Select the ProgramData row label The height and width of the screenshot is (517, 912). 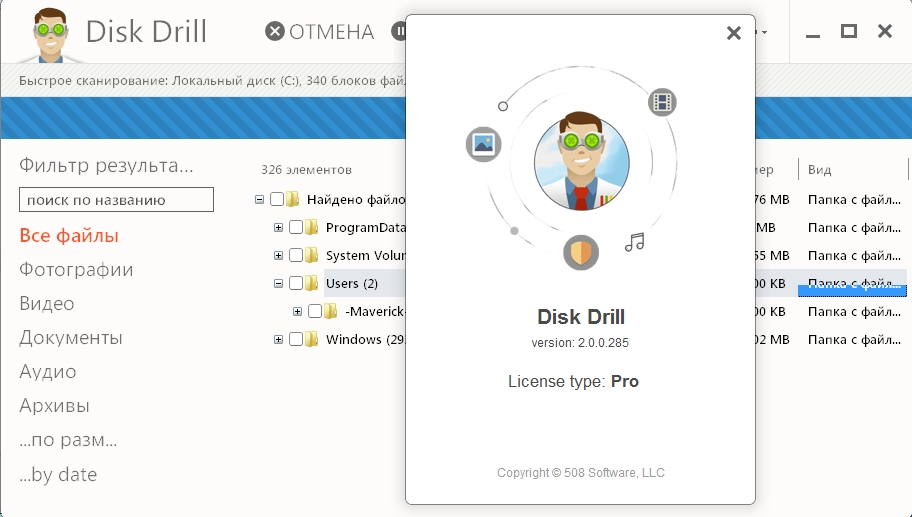365,227
